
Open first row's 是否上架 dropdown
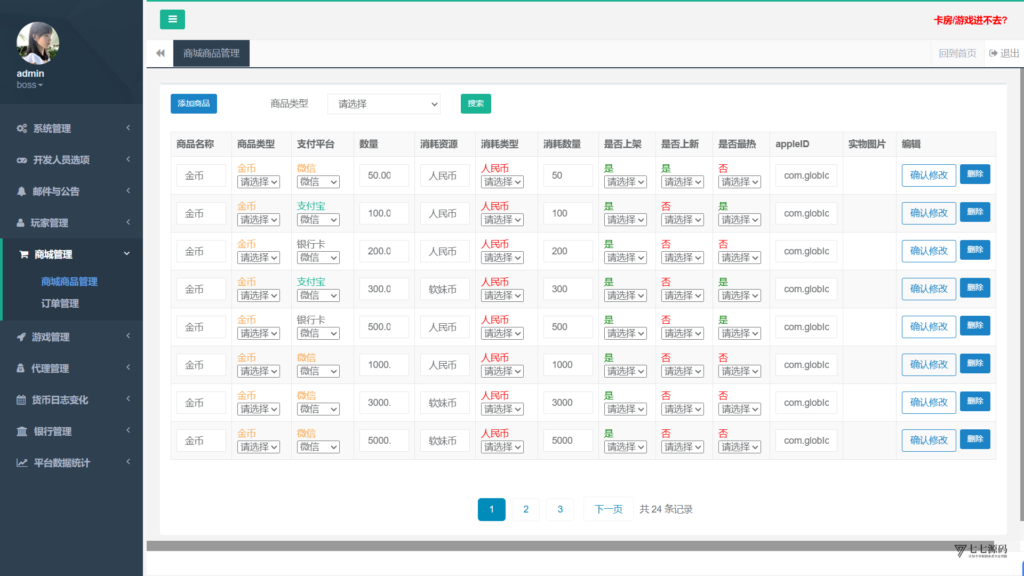625,182
